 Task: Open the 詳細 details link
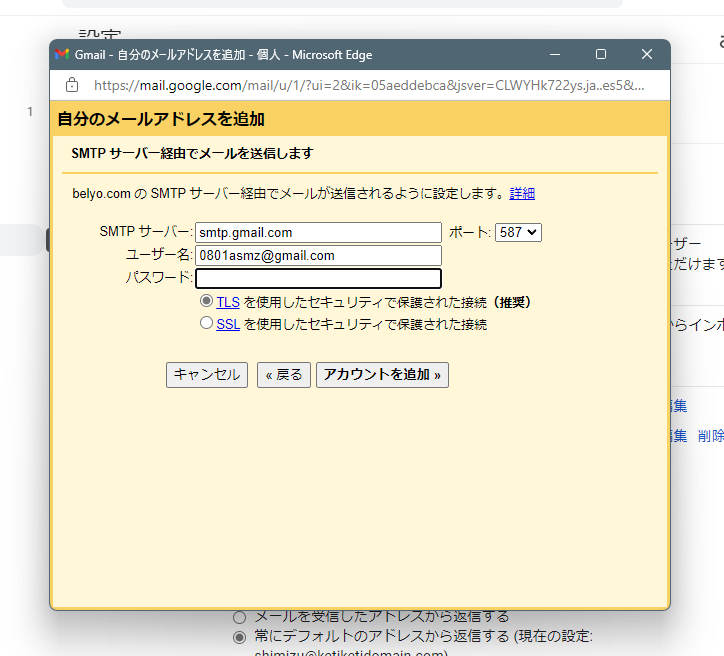tap(522, 193)
